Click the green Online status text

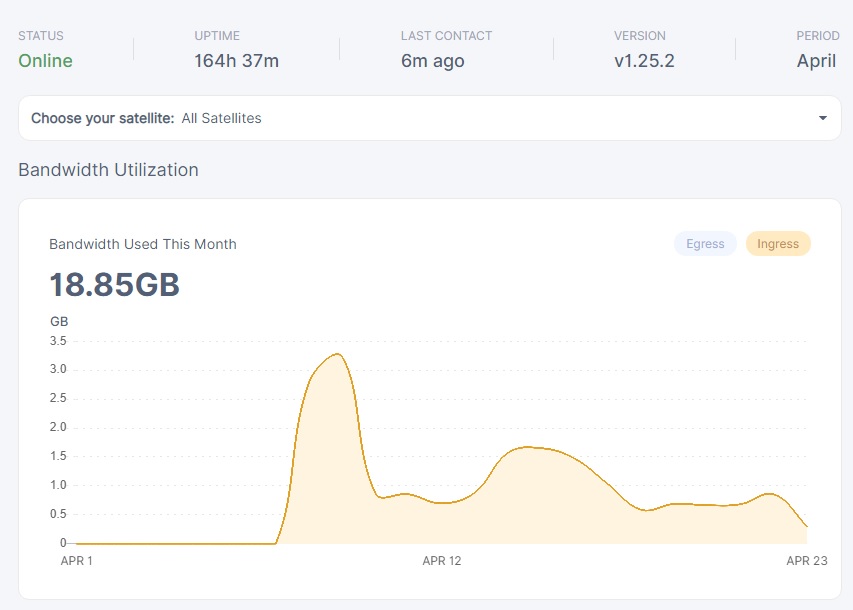click(x=45, y=61)
